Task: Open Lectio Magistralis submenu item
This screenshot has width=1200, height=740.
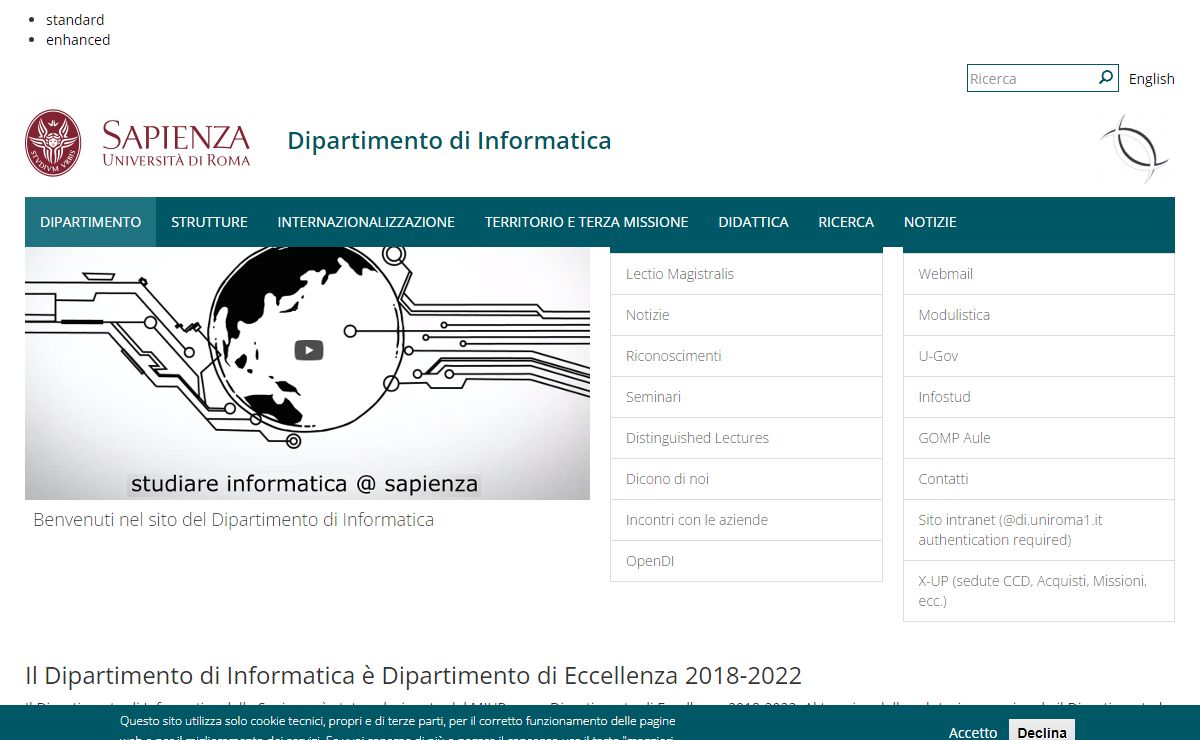Action: tap(679, 274)
